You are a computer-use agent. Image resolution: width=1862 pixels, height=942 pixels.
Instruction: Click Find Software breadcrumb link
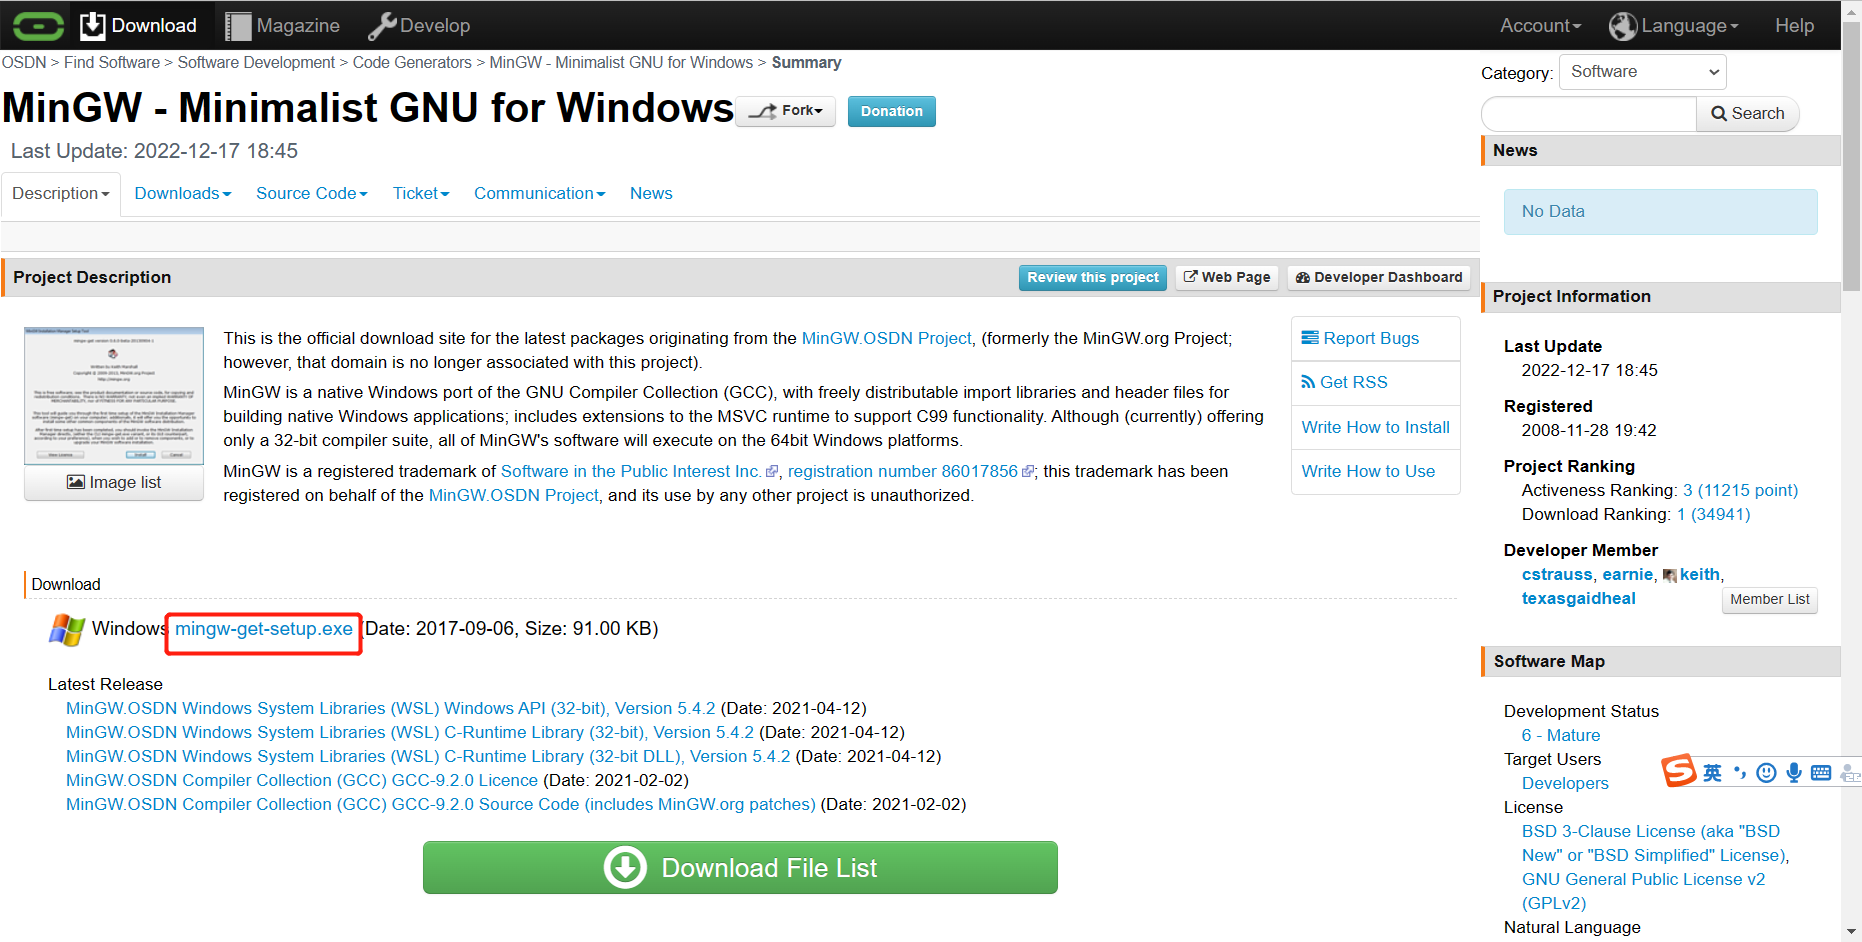pos(112,62)
